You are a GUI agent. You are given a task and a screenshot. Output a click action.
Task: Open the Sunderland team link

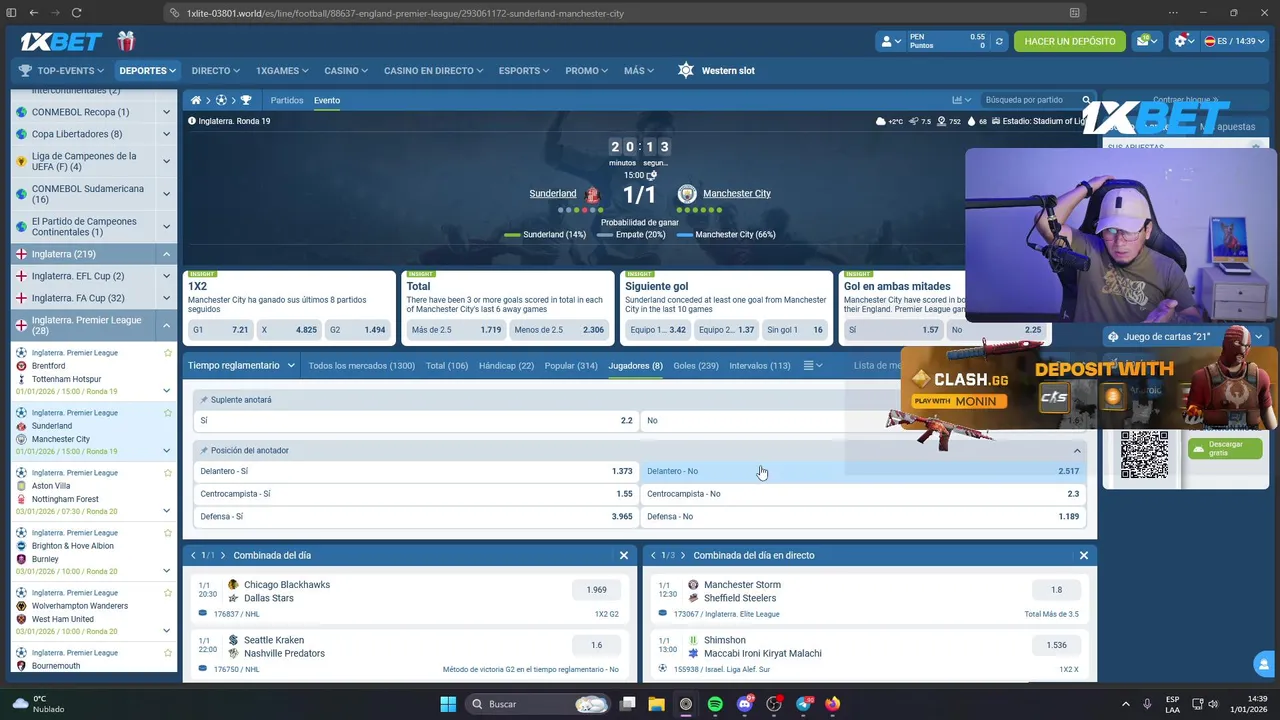pyautogui.click(x=552, y=194)
